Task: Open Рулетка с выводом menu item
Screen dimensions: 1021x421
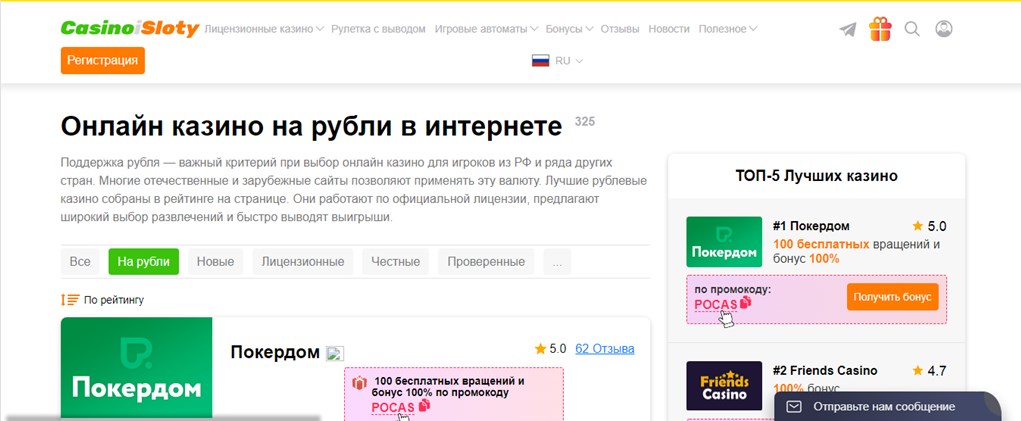Action: point(378,29)
